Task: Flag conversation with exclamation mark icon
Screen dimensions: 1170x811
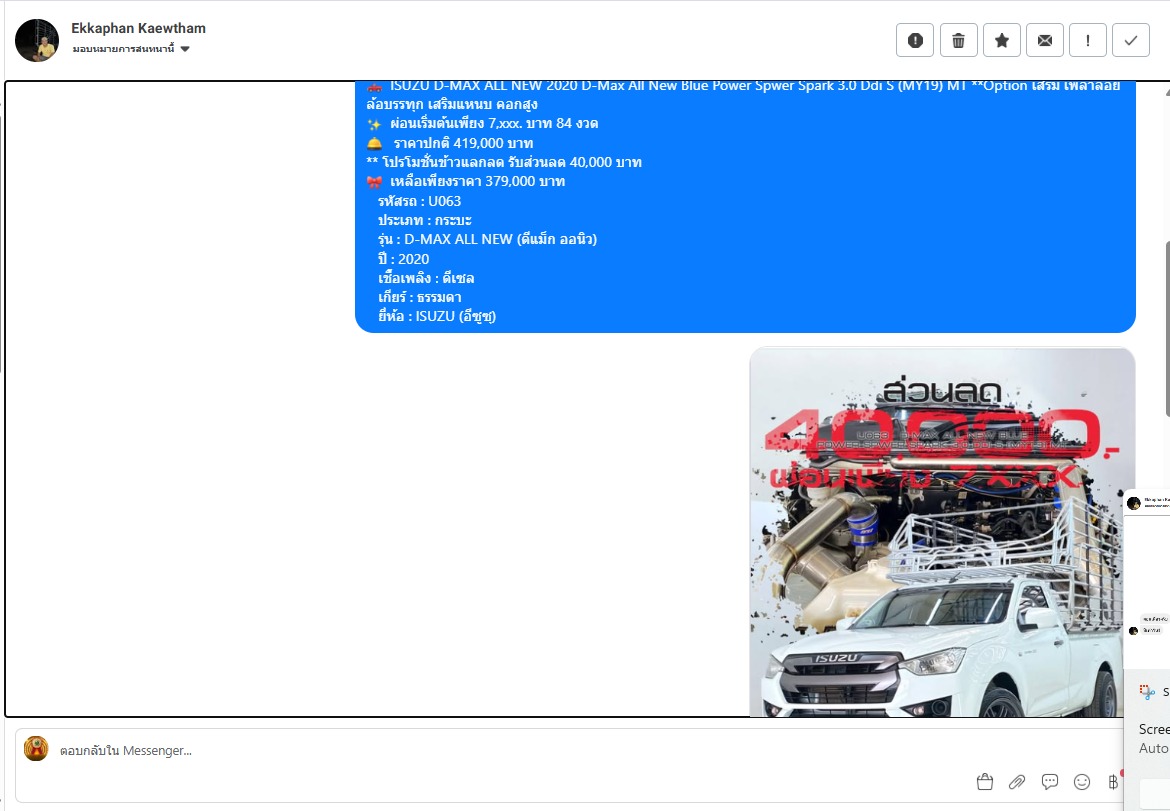Action: (1088, 40)
